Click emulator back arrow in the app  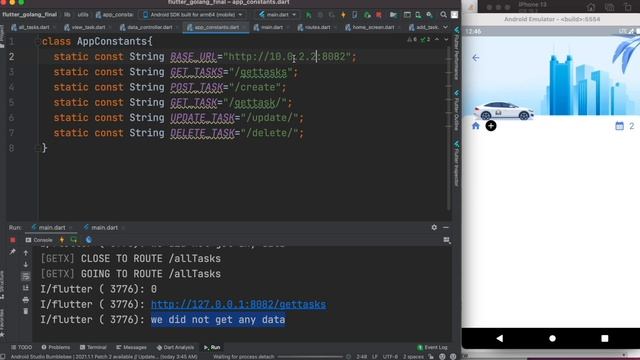[x=476, y=58]
